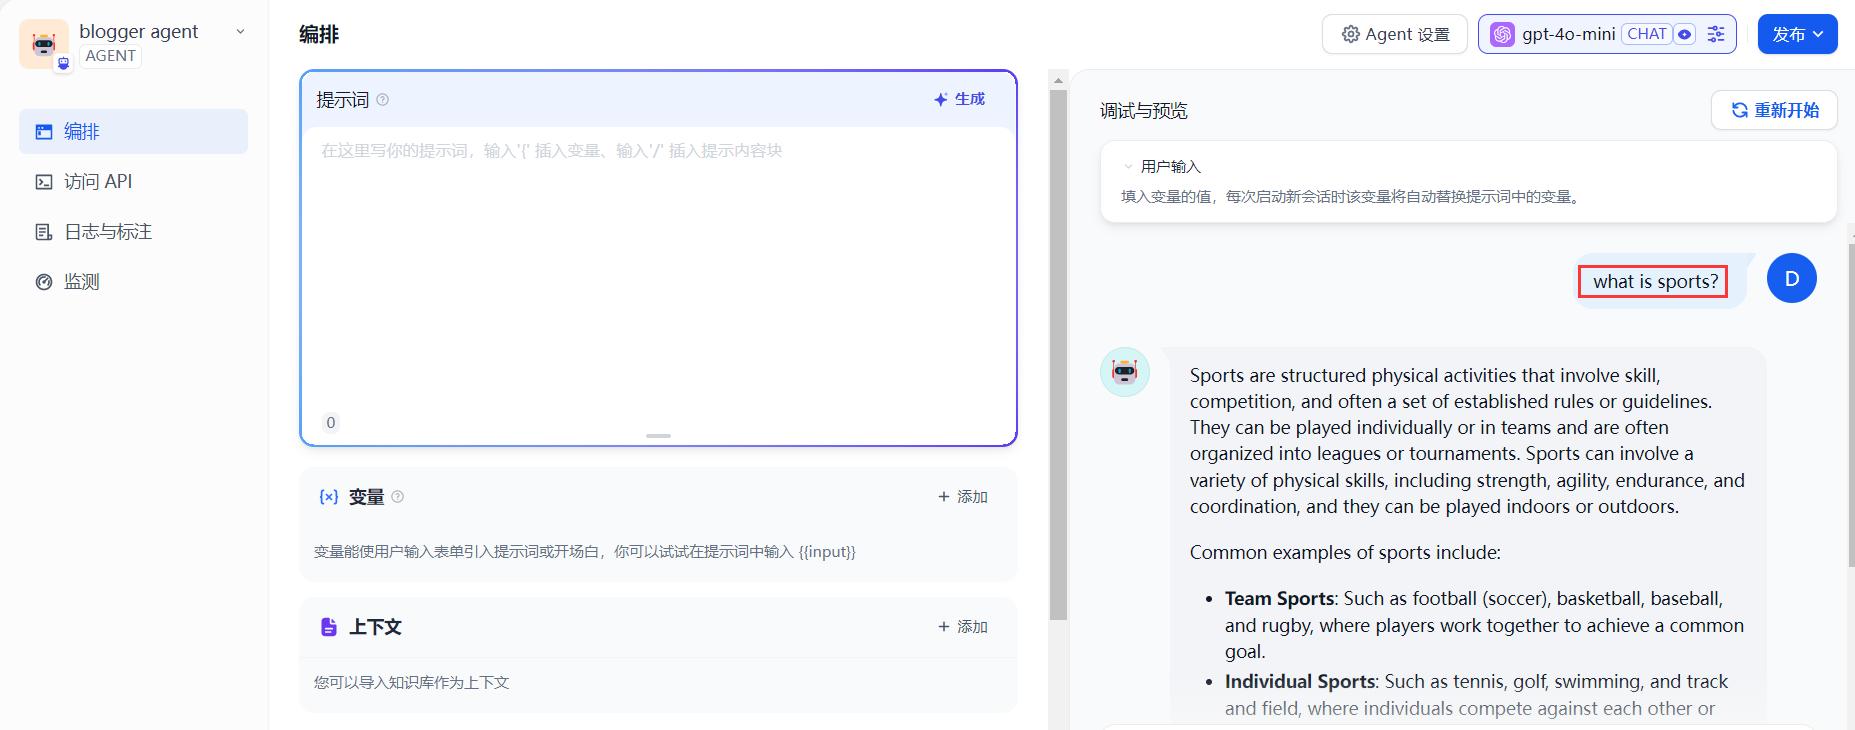Click the help icon next to 变量
This screenshot has height=730, width=1855.
tap(397, 497)
